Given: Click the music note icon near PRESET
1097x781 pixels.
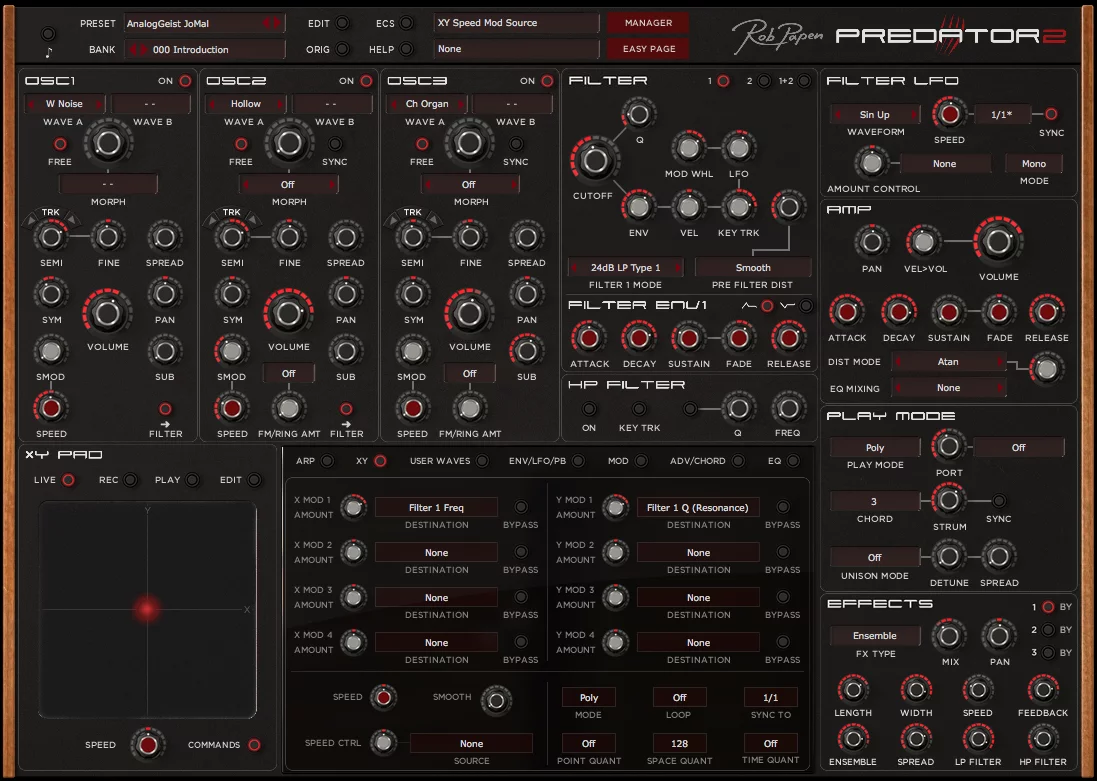Looking at the screenshot, I should [x=48, y=52].
